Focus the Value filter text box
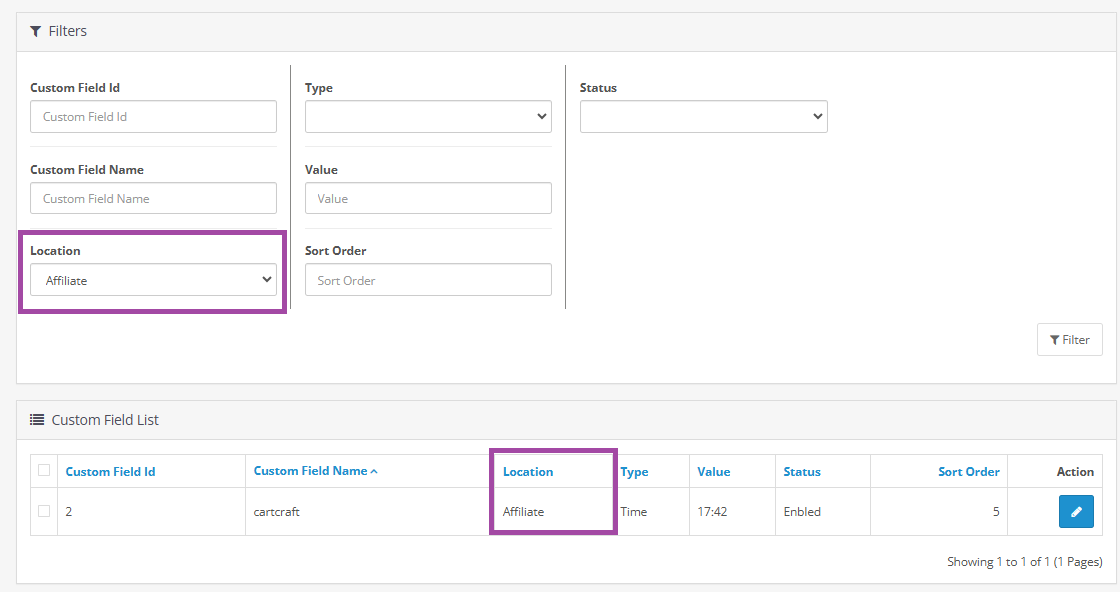The height and width of the screenshot is (592, 1120). click(428, 198)
